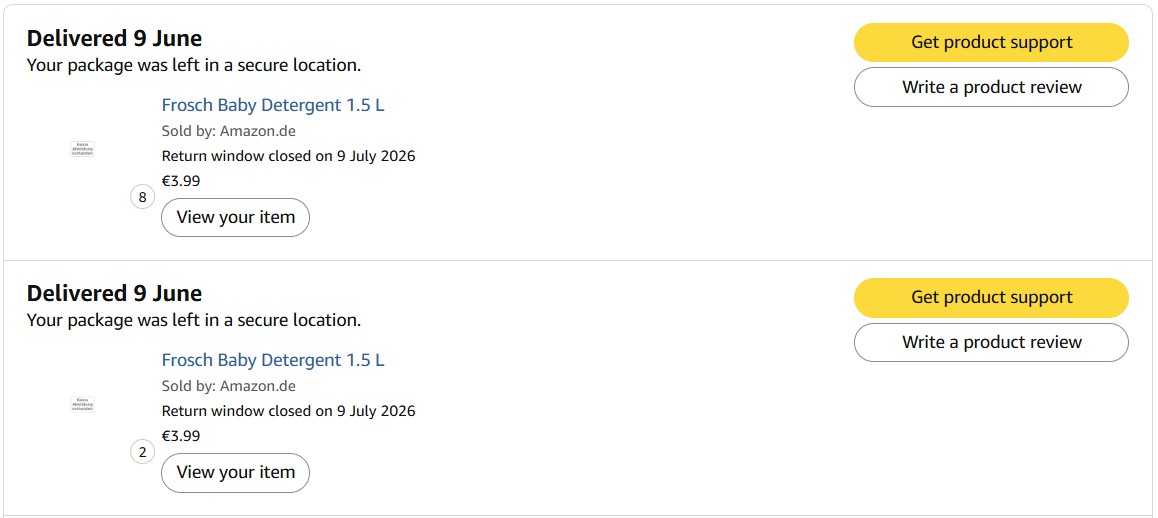Get product support for the quantity 8 order

tap(991, 42)
